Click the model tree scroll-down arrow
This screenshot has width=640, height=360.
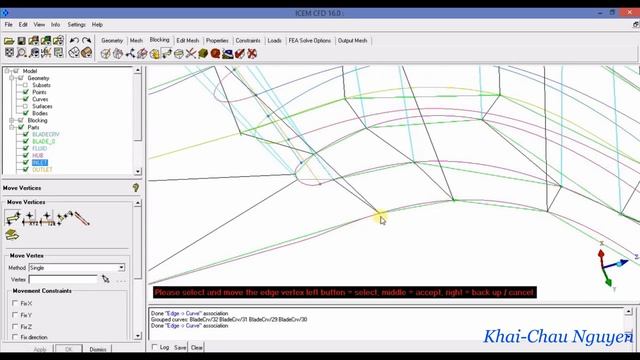138,171
